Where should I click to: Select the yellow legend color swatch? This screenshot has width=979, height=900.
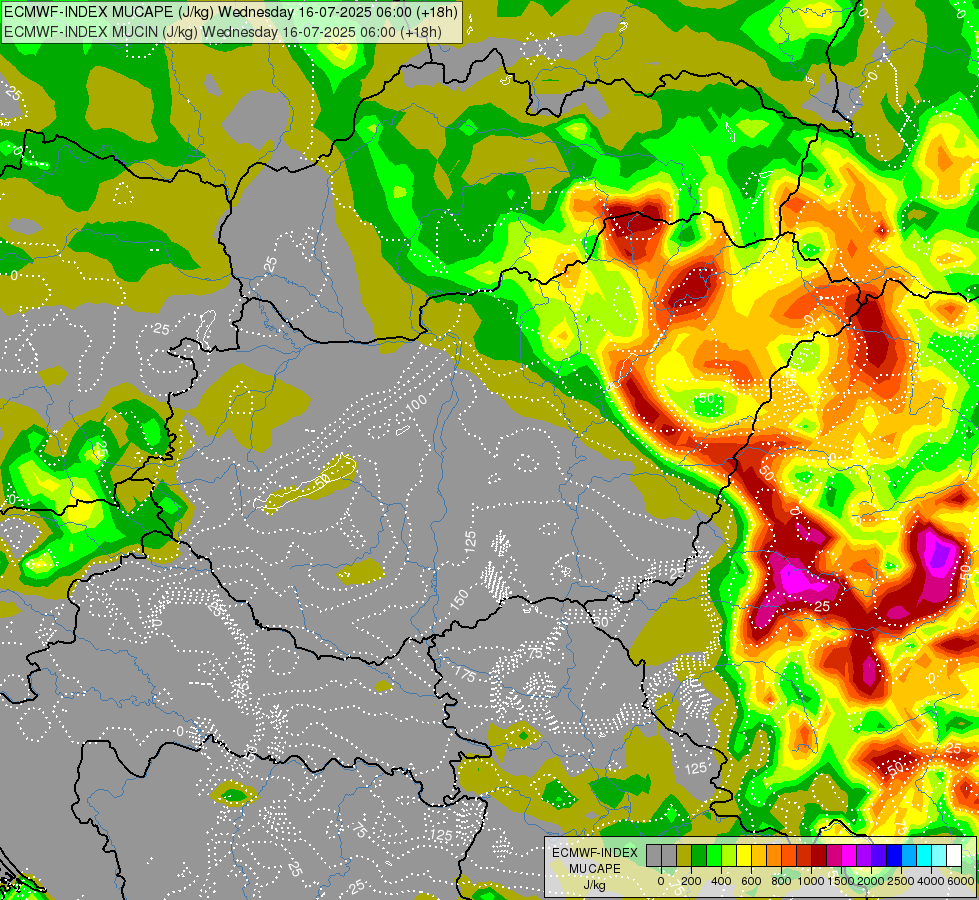click(745, 855)
